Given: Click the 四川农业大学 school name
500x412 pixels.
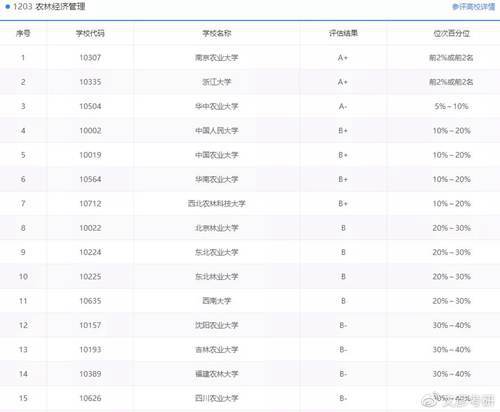Looking at the screenshot, I should [x=217, y=398].
